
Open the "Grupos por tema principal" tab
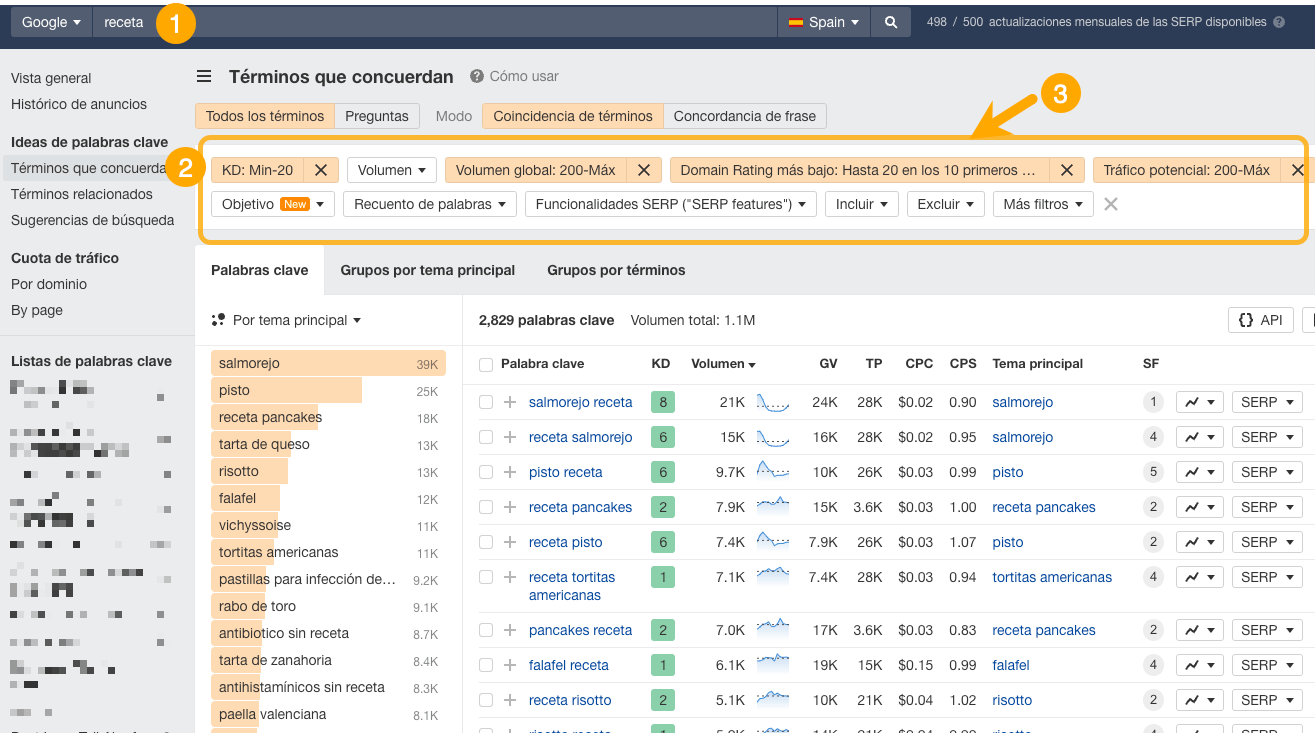click(x=427, y=269)
